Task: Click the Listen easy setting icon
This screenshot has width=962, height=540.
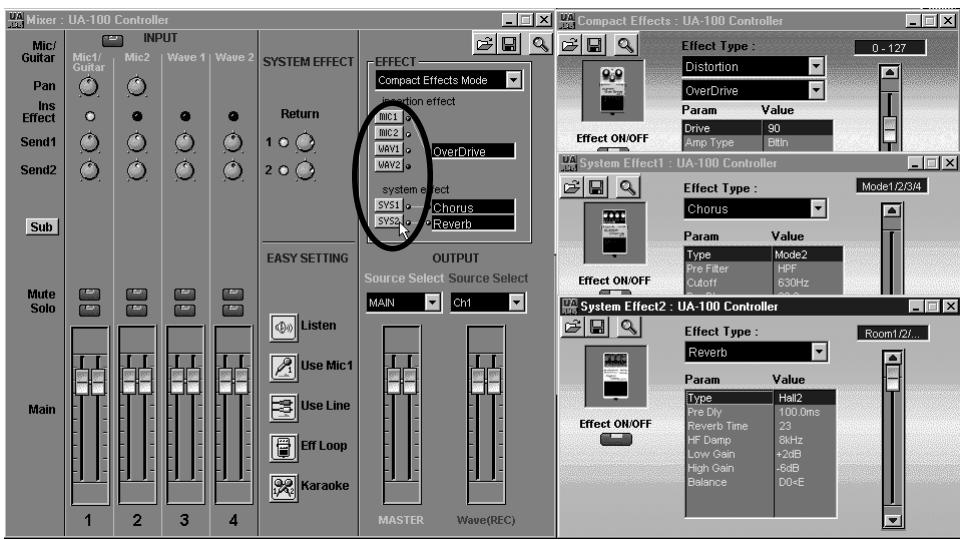Action: (283, 327)
